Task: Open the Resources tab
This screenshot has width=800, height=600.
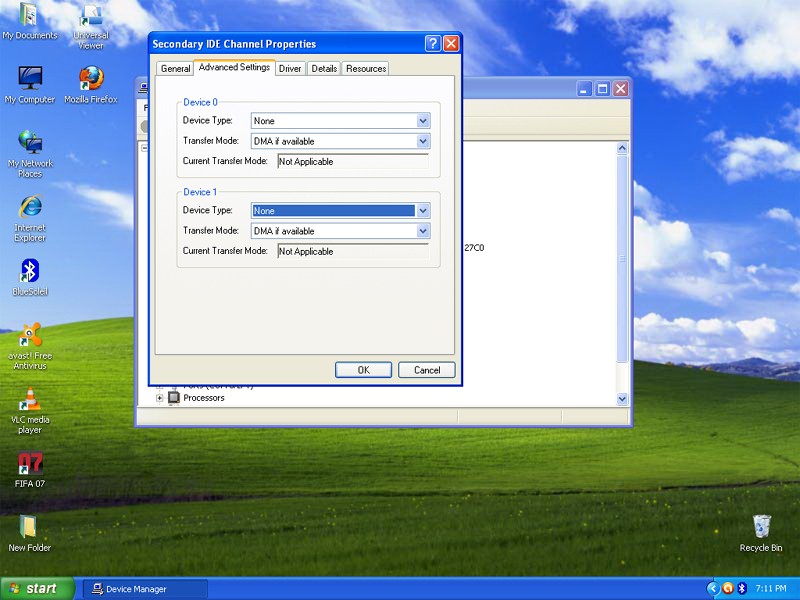Action: (x=366, y=68)
